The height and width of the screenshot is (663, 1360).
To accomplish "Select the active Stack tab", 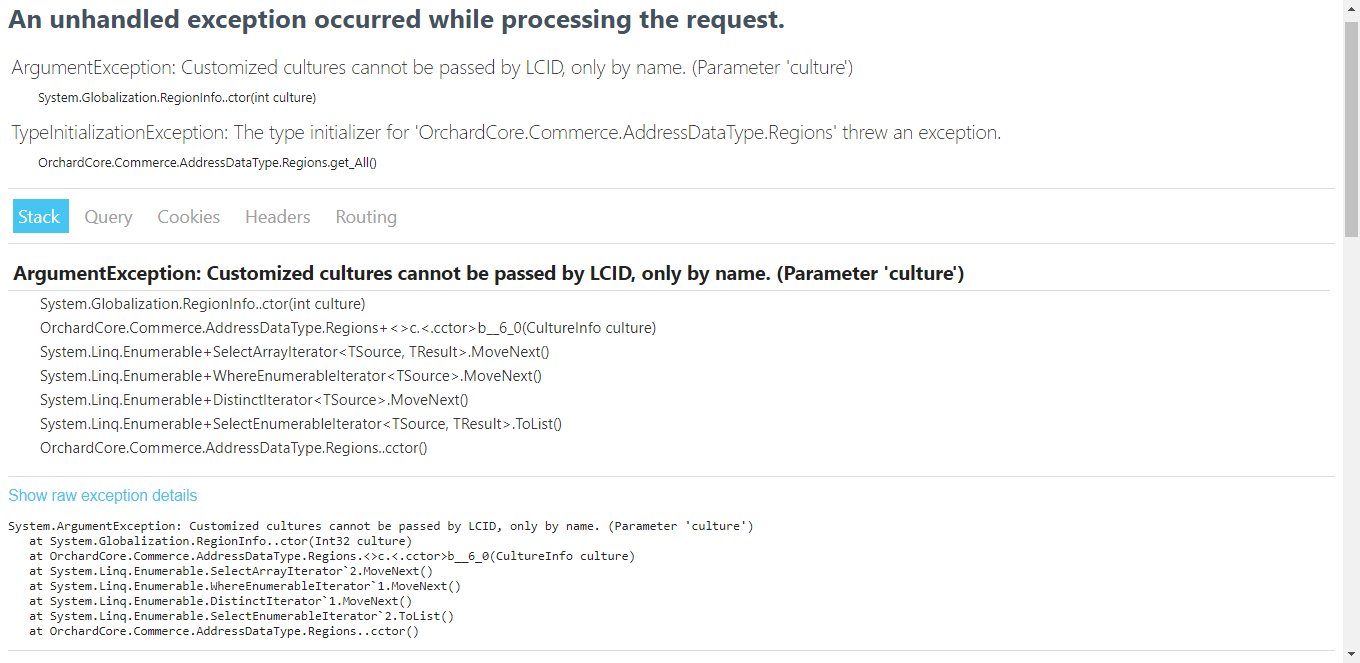I will 40,216.
